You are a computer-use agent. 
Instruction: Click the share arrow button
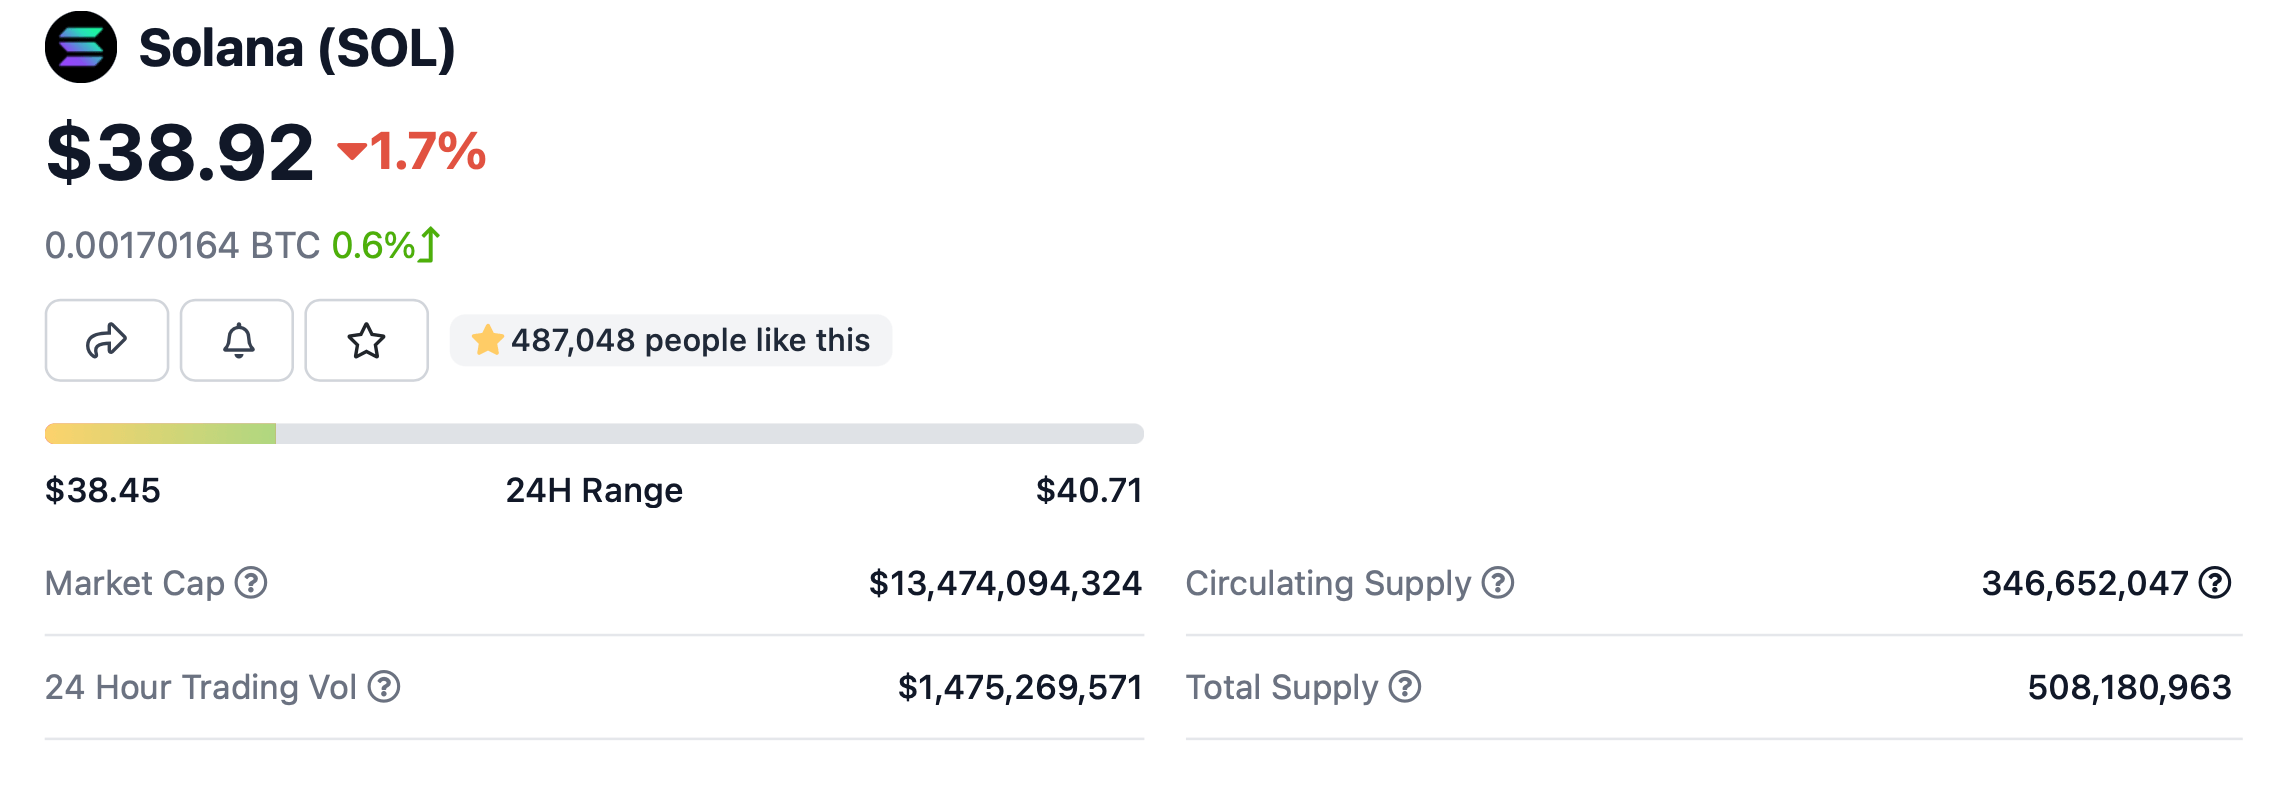pos(107,341)
